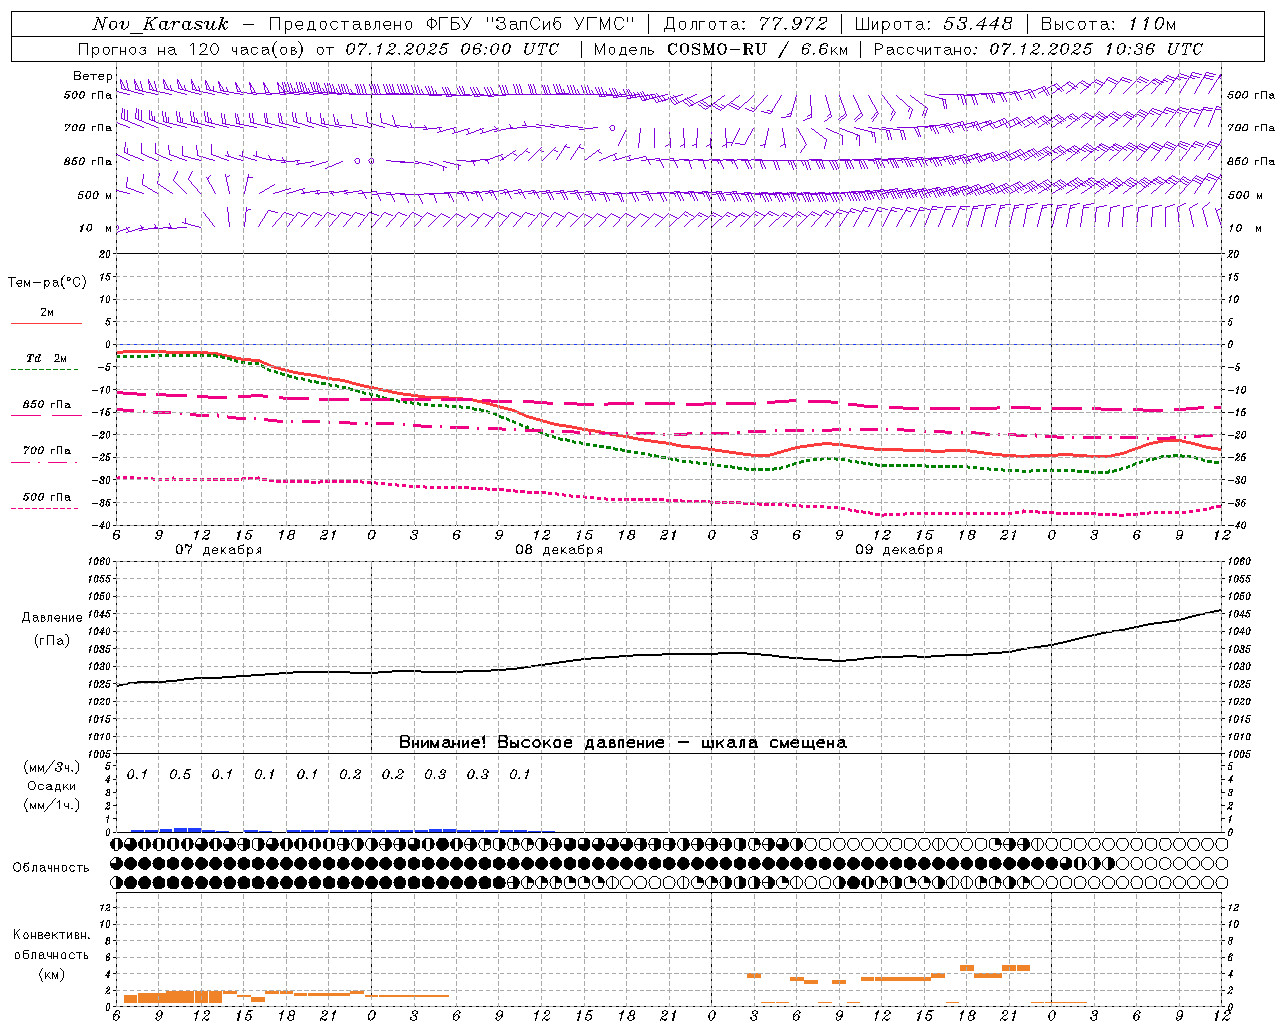Click the (гПа) pressure unit label

click(x=52, y=641)
